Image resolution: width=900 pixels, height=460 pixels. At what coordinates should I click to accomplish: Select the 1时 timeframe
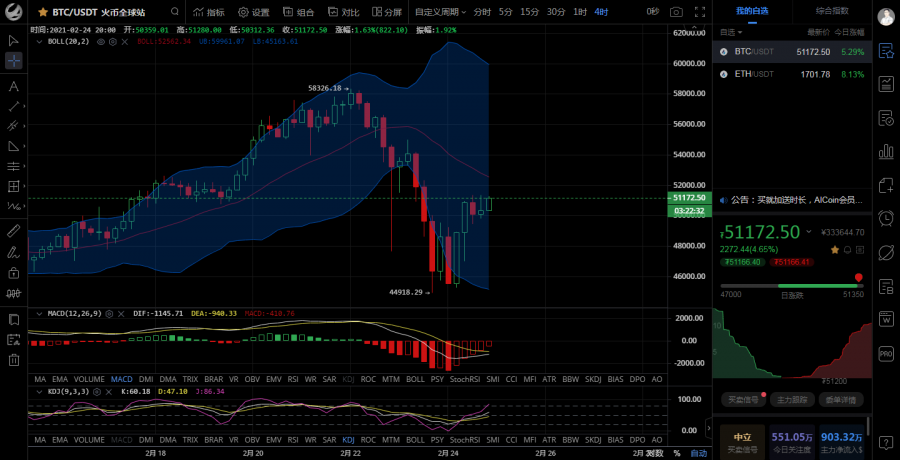(580, 12)
